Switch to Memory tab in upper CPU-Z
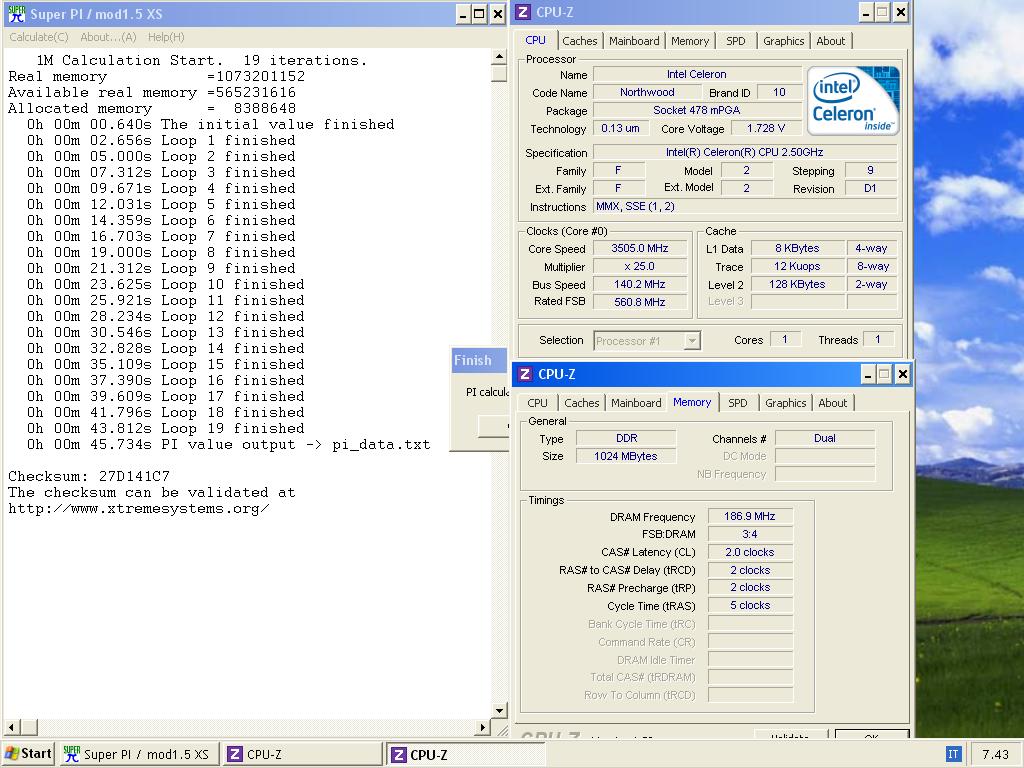This screenshot has width=1024, height=768. coord(690,41)
